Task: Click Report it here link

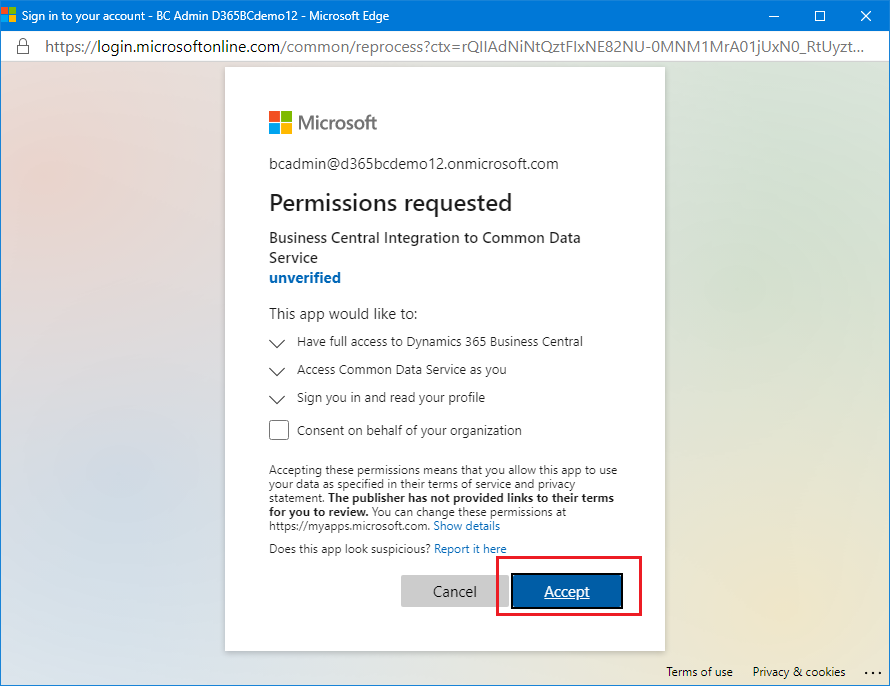Action: 470,549
